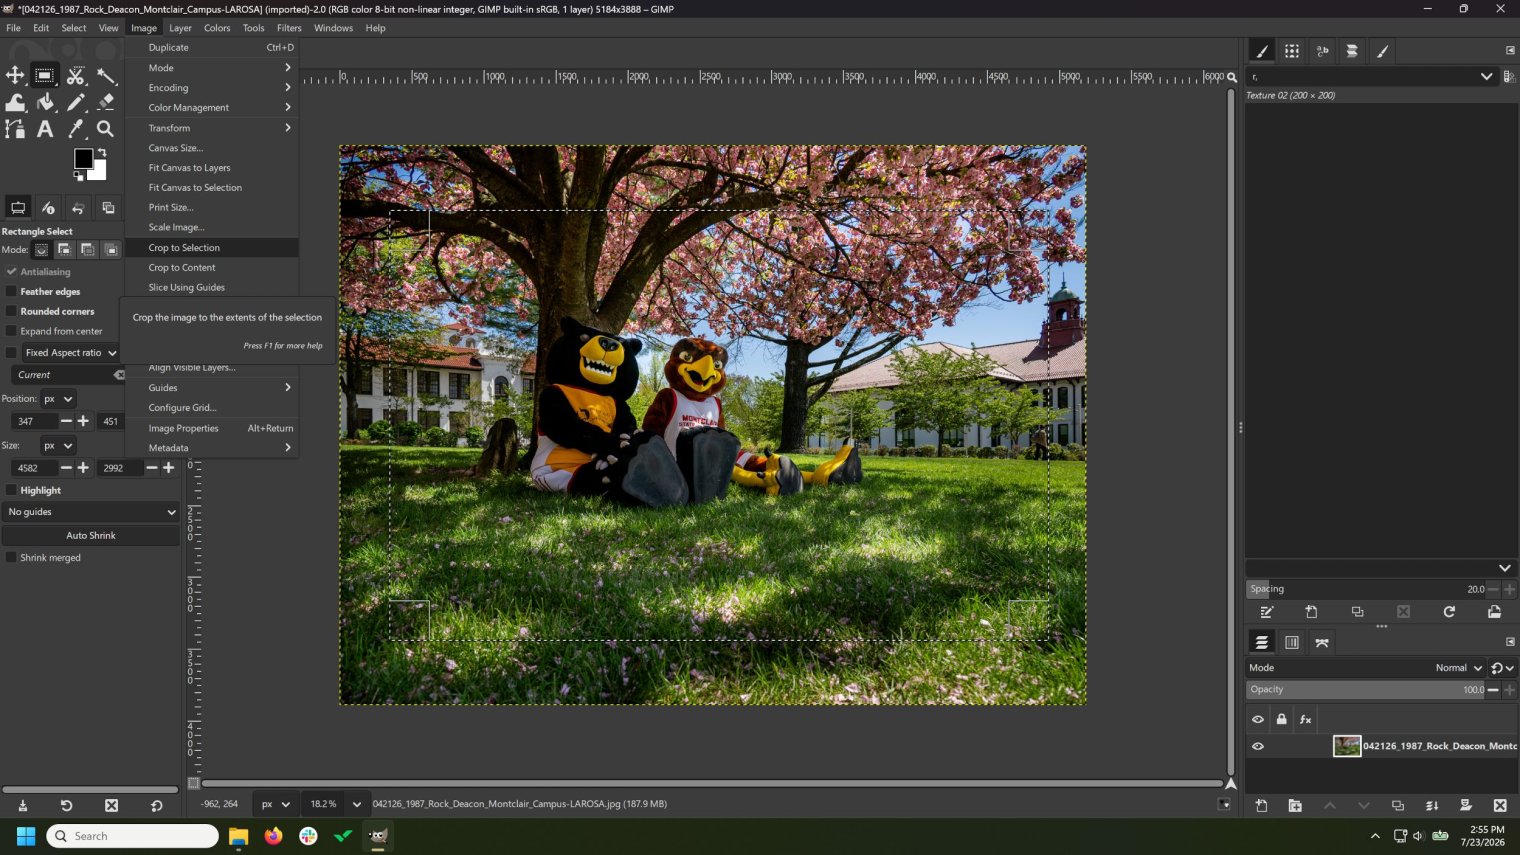Set selection mode to Replace

(x=41, y=250)
